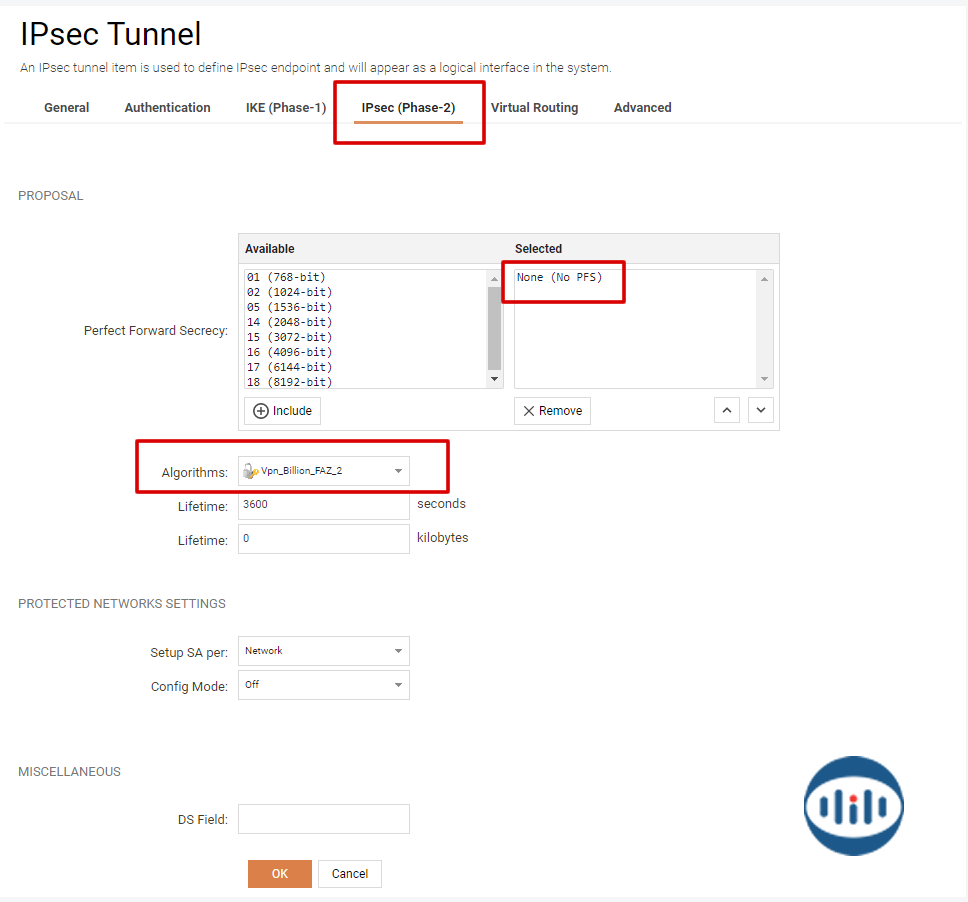Click the Available list scrollbar down arrow
Screen dimensions: 968x902
pyautogui.click(x=494, y=380)
